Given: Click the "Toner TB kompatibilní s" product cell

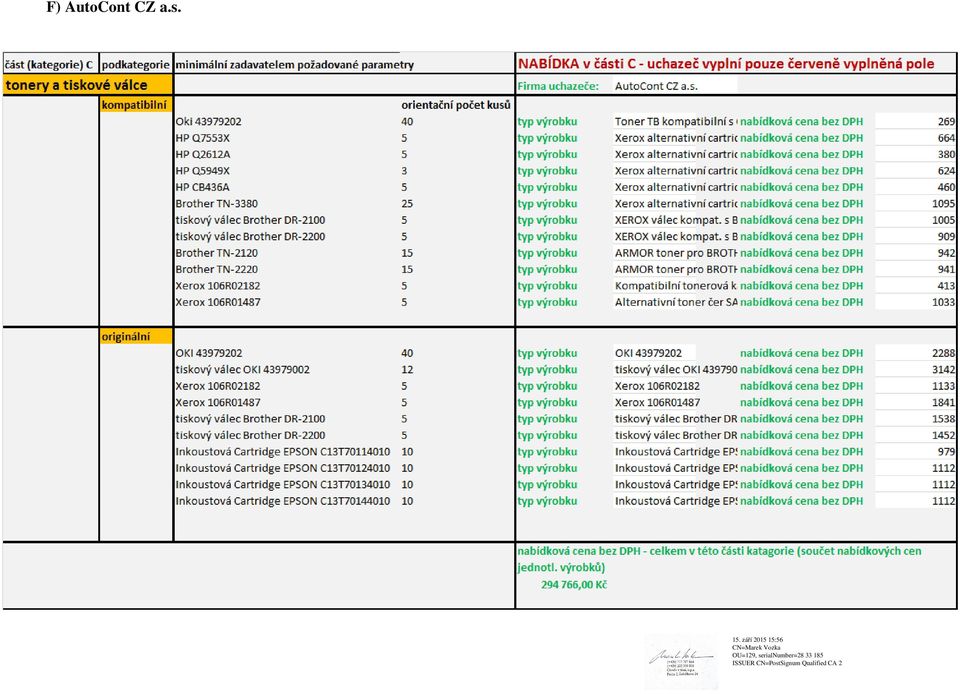Looking at the screenshot, I should click(676, 122).
